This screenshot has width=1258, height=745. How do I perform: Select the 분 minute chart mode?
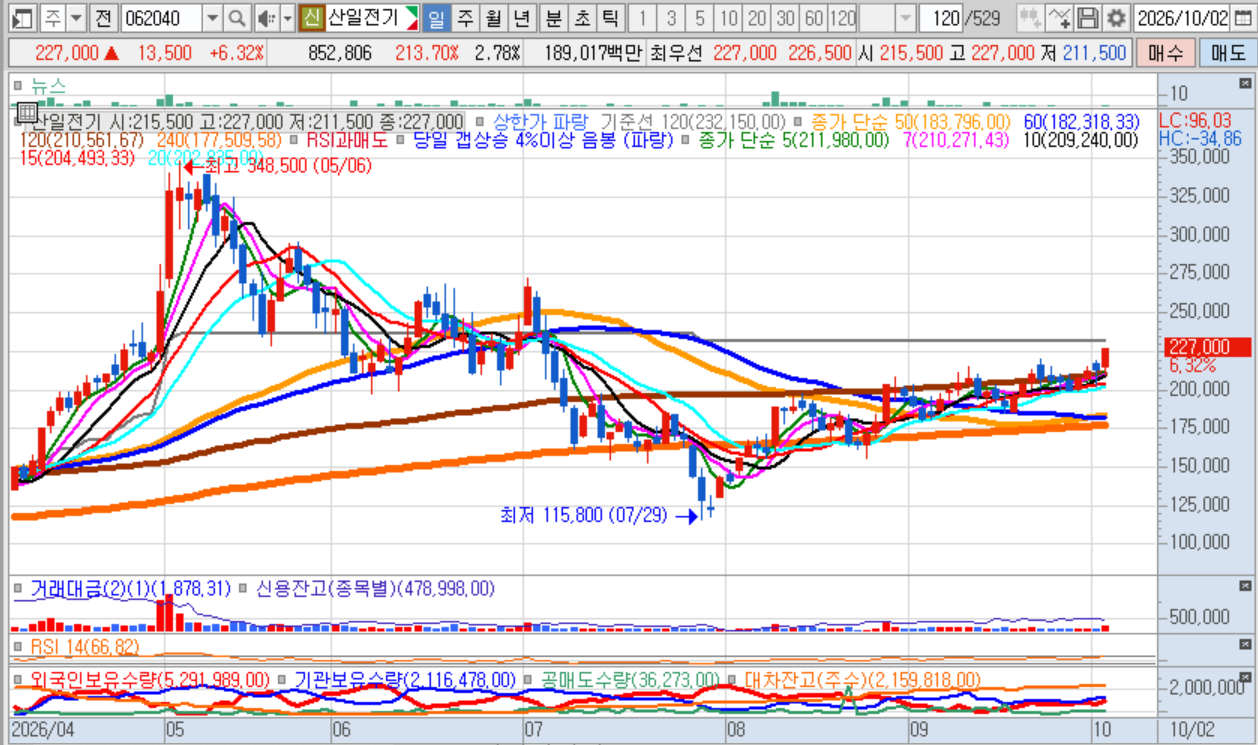click(x=553, y=18)
